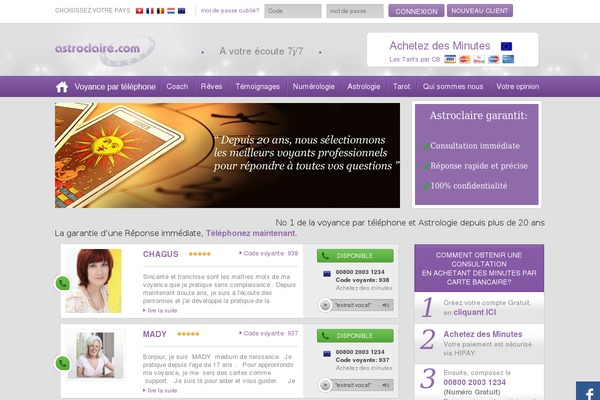The width and height of the screenshot is (600, 400).
Task: Select the Belgium flag
Action: pos(160,11)
